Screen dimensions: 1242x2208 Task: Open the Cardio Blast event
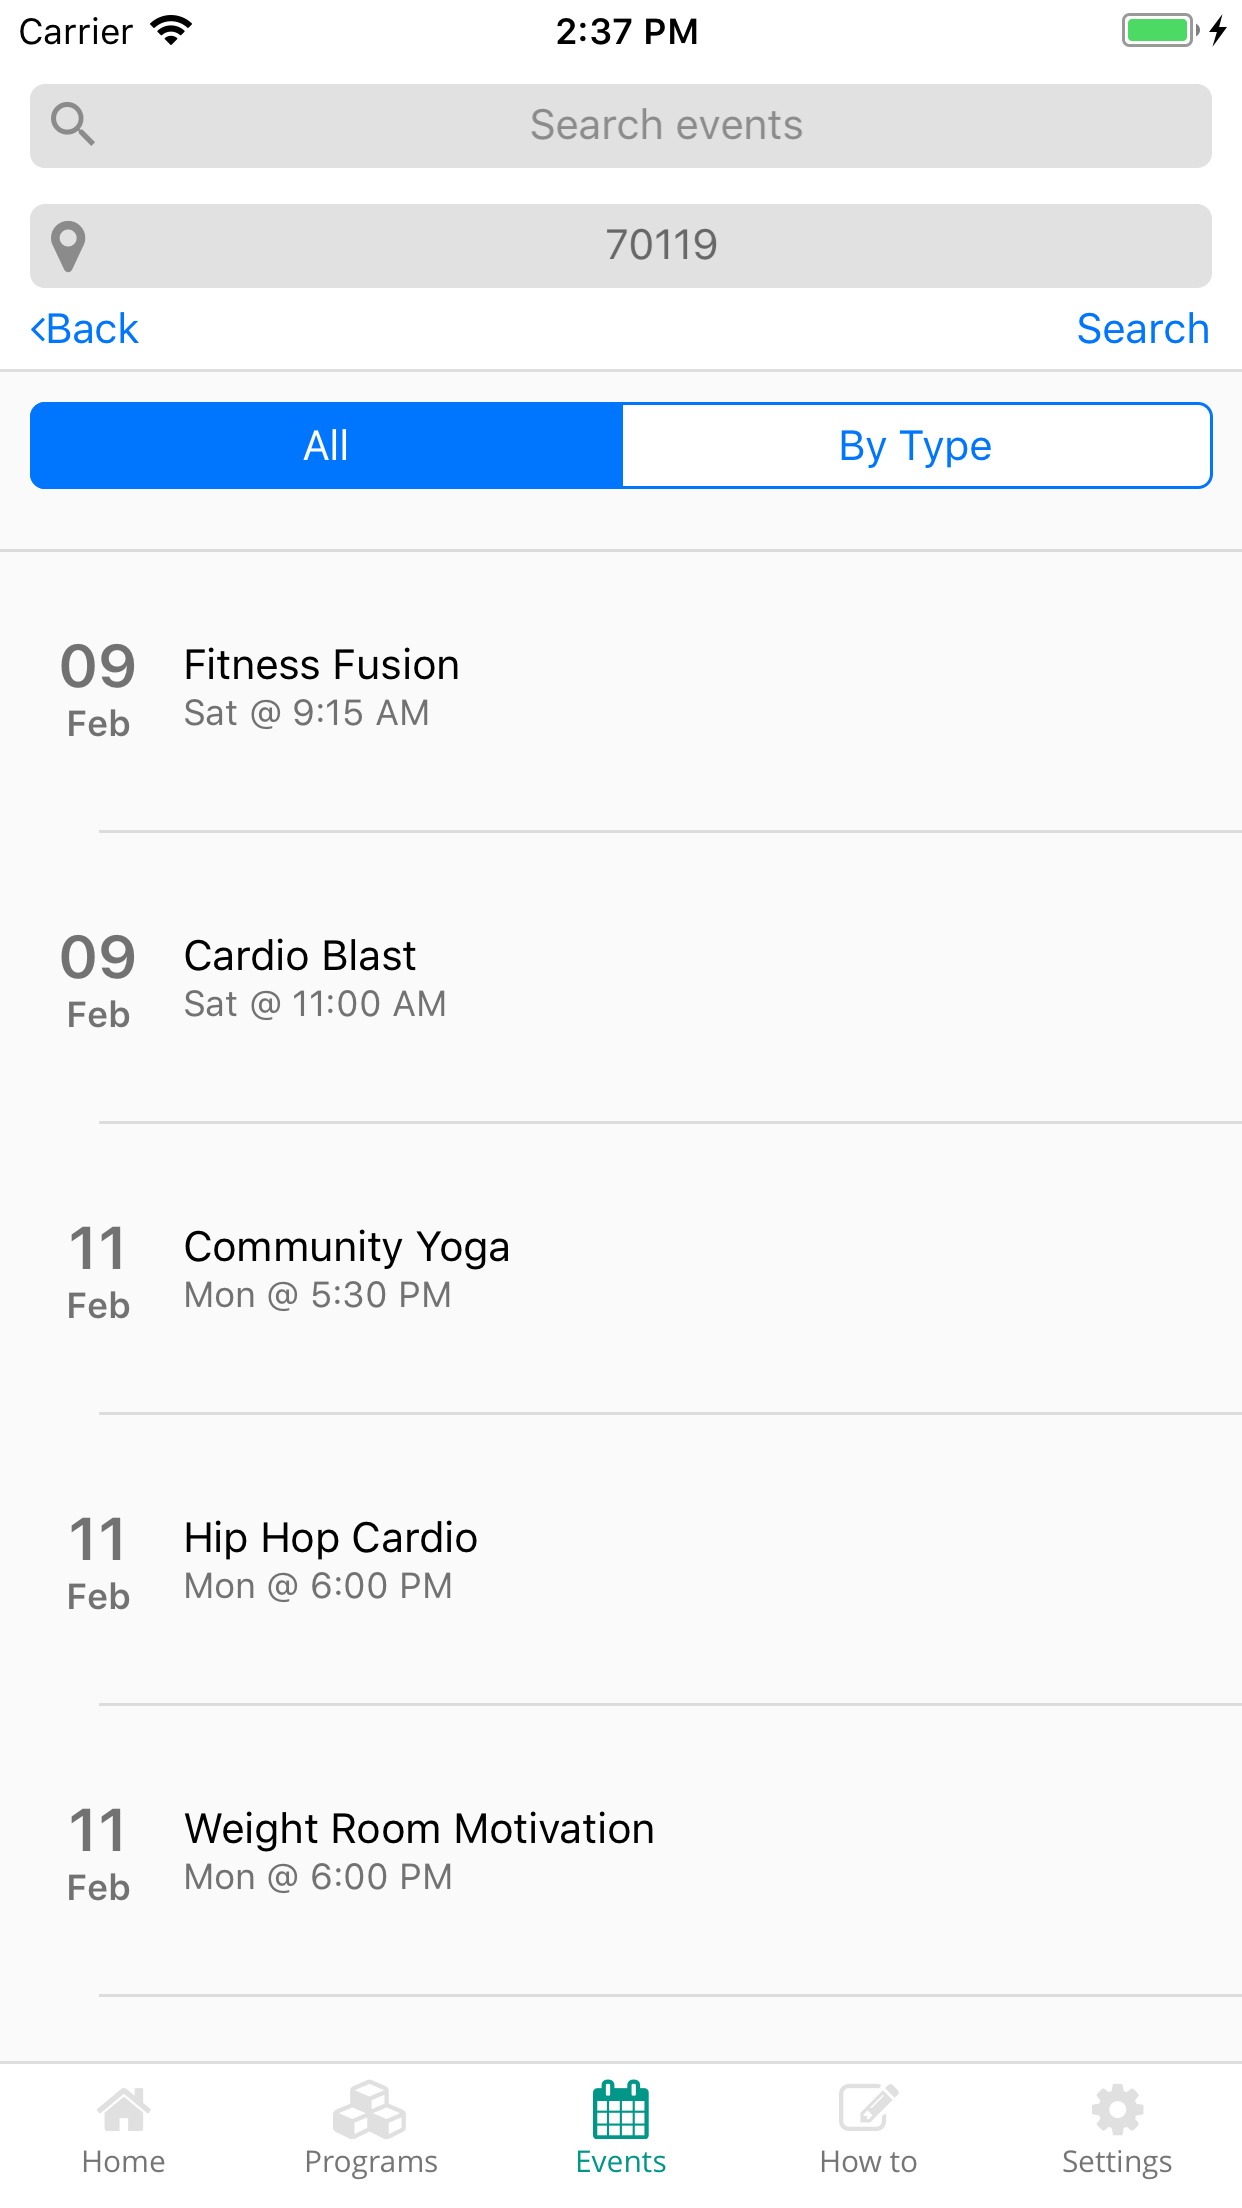click(621, 978)
